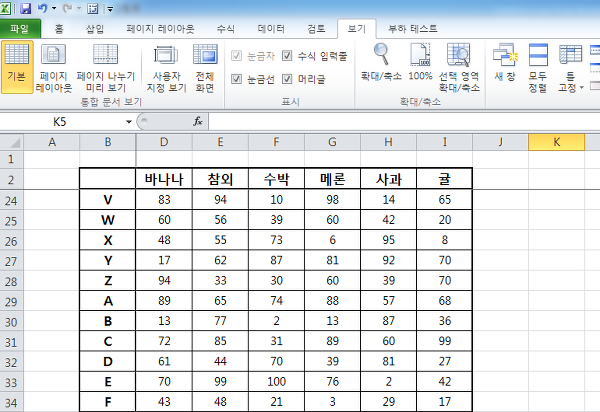Click cell 99 in the 귤 column
Screen dimensions: 600x412
[445, 341]
